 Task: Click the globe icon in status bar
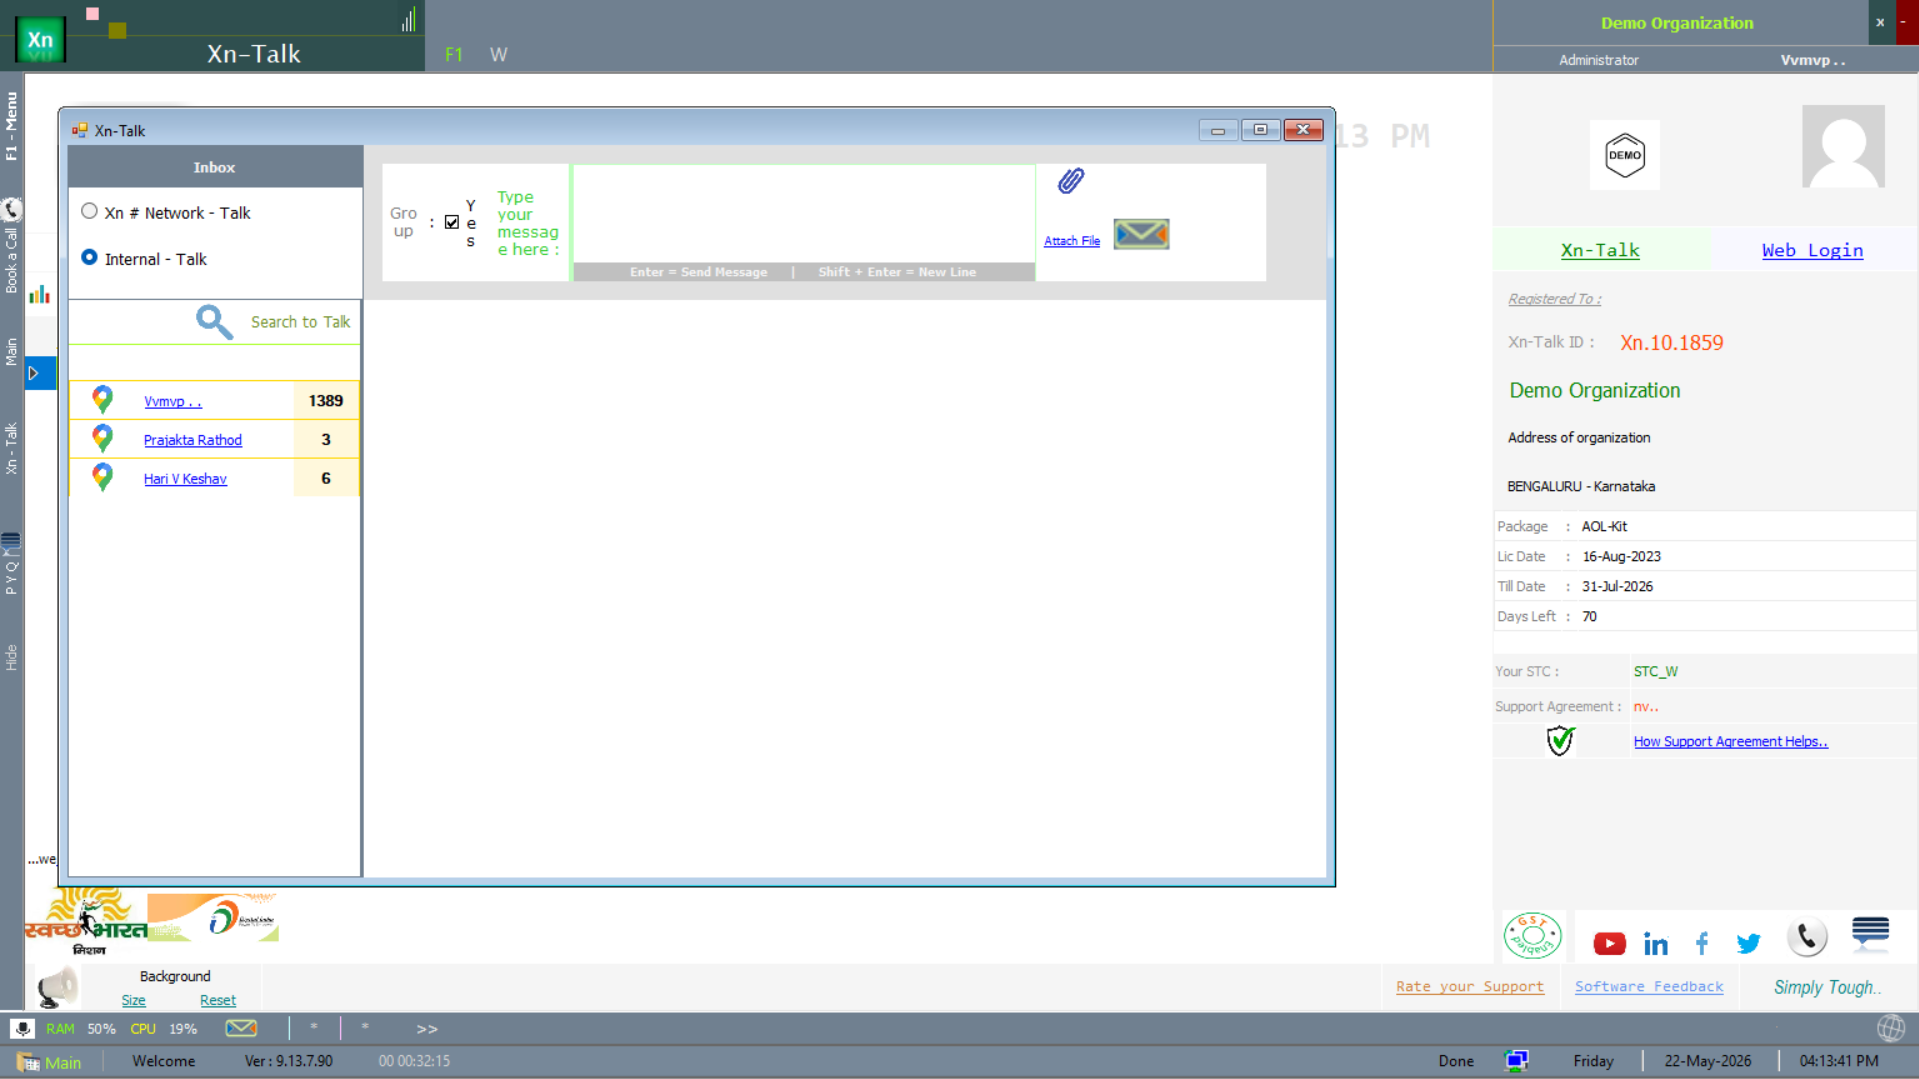(x=1890, y=1028)
